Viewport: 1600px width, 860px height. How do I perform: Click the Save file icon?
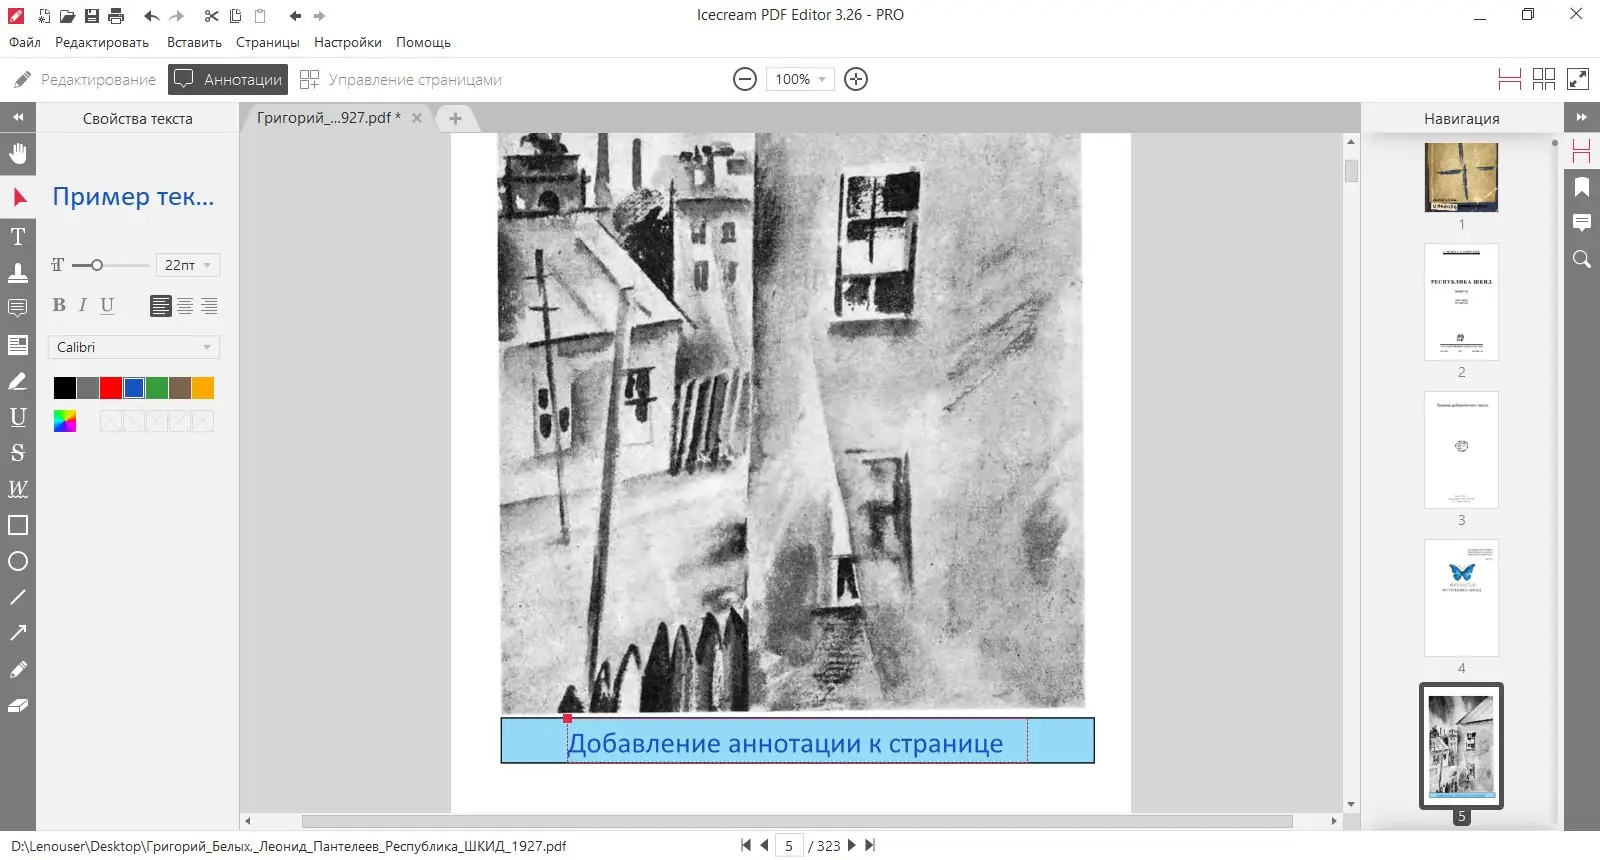(x=92, y=16)
